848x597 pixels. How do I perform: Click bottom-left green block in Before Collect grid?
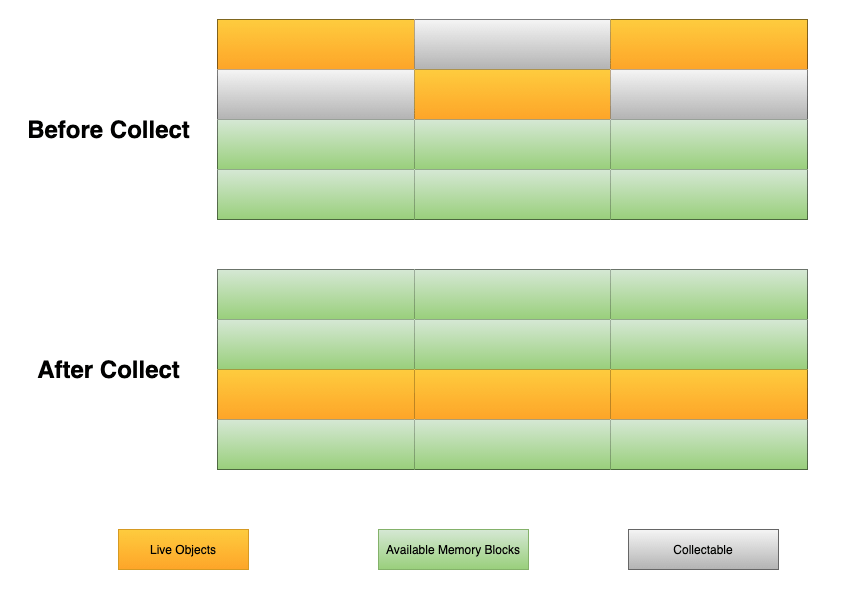point(316,194)
